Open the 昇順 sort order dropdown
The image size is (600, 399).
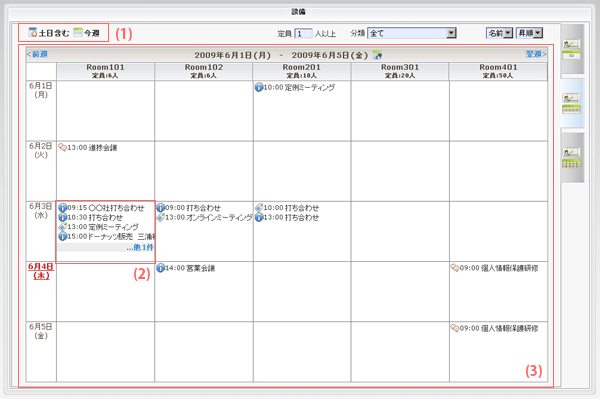click(529, 33)
